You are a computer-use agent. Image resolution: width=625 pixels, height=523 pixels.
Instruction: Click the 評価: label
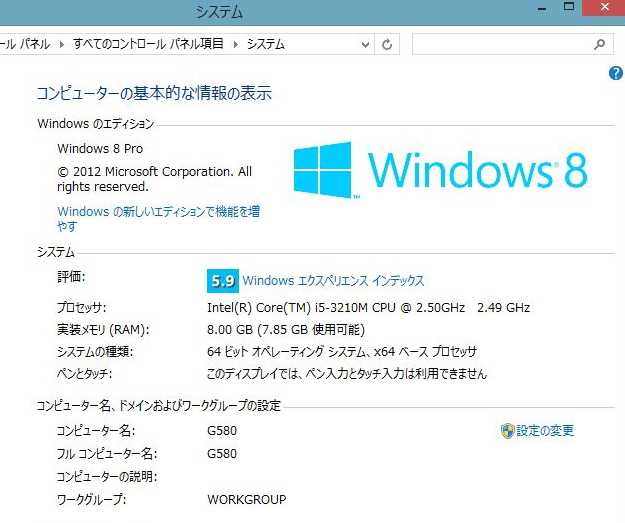point(71,277)
